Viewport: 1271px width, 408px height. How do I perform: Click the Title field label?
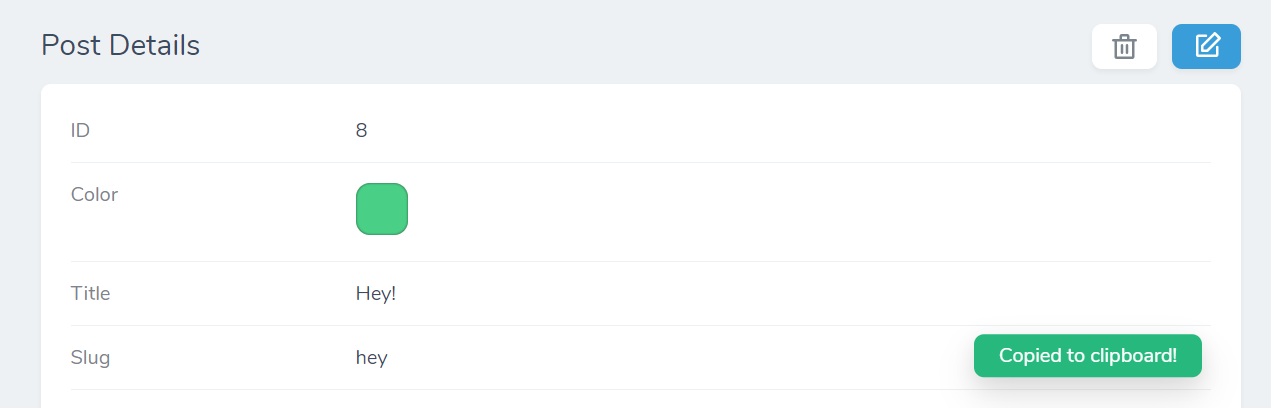90,293
